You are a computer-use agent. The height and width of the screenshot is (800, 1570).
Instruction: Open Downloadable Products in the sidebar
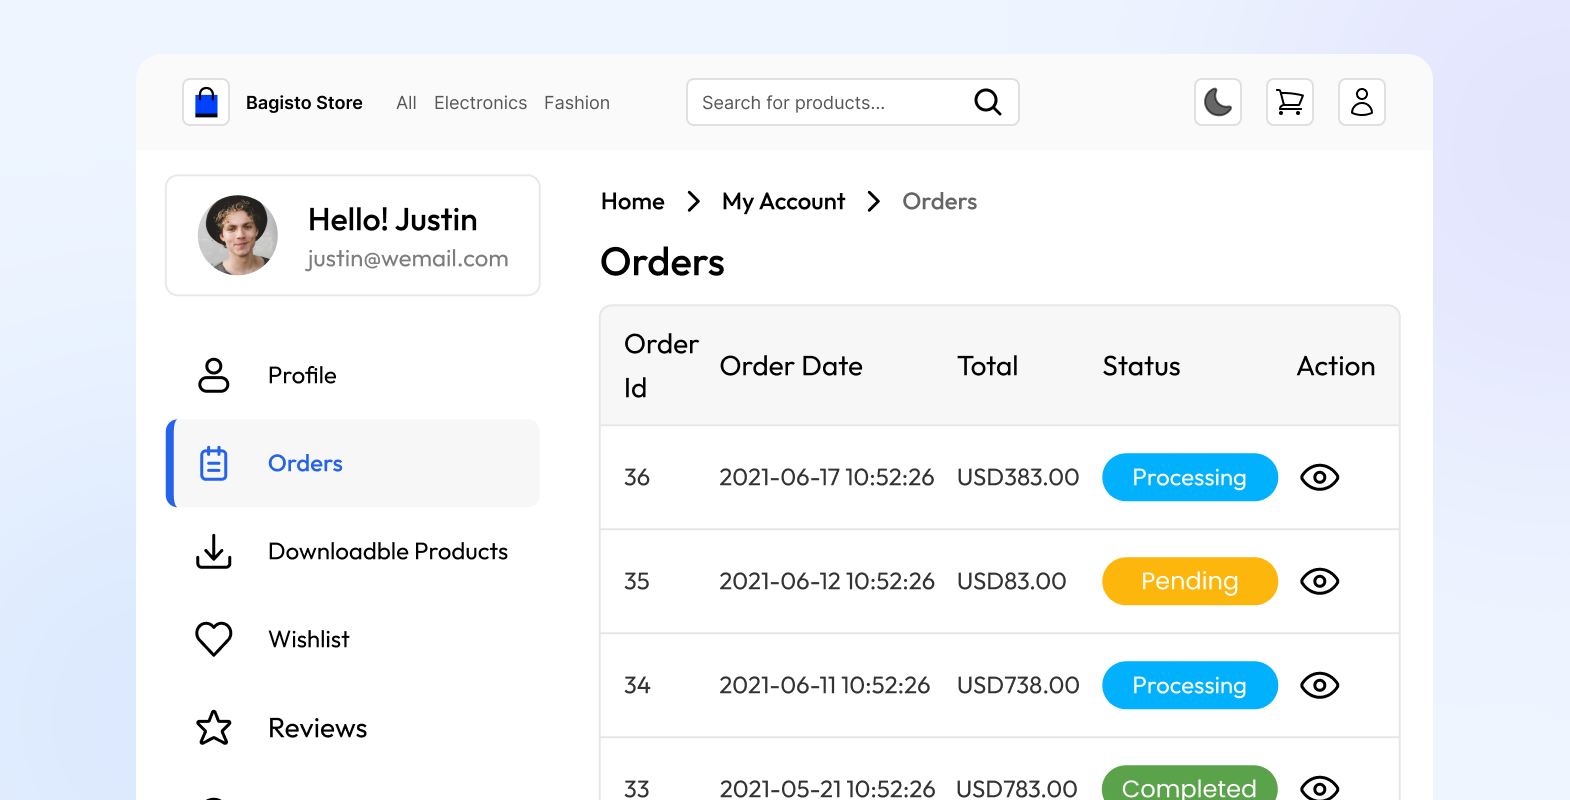coord(353,551)
